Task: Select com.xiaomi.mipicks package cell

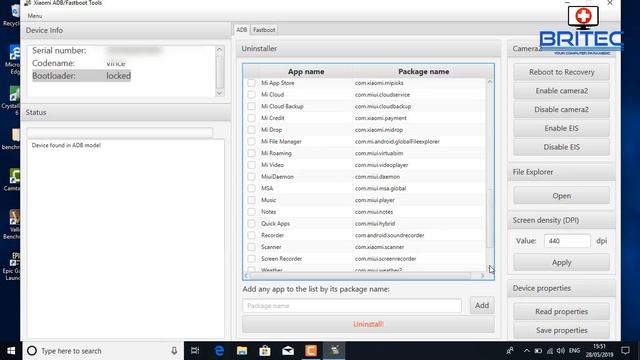Action: pyautogui.click(x=379, y=83)
